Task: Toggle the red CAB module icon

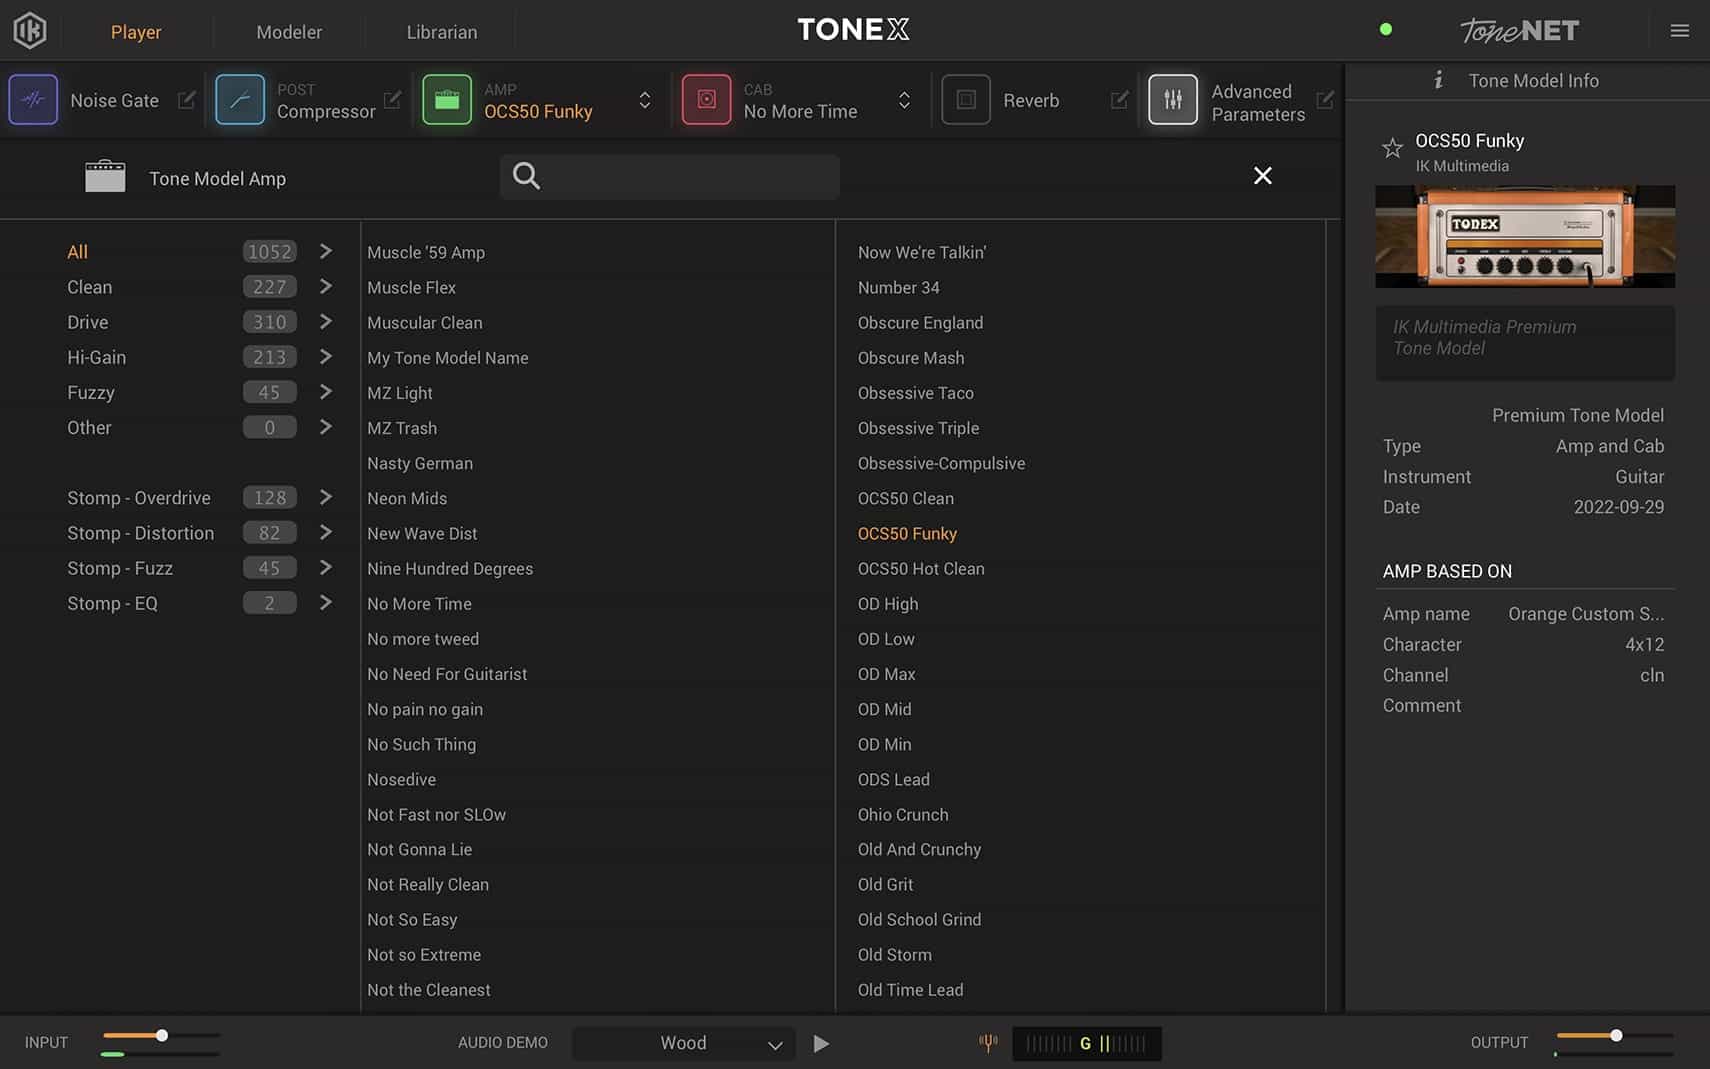Action: (706, 100)
